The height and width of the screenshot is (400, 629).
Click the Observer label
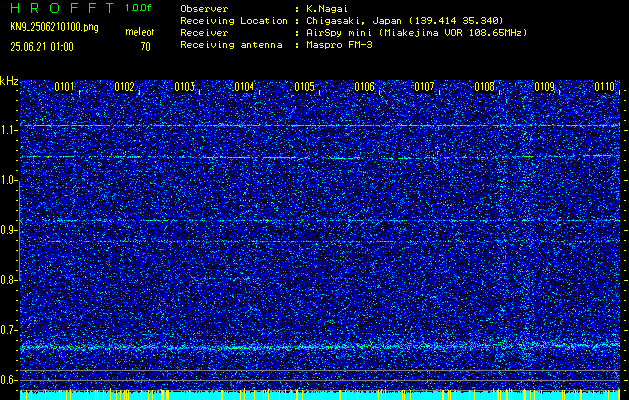tap(204, 8)
